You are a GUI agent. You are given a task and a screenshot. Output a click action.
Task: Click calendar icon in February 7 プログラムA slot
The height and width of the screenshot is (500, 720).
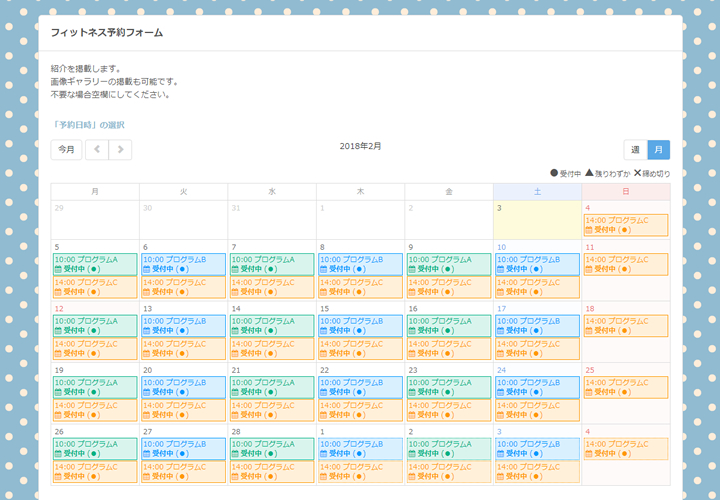tap(236, 269)
